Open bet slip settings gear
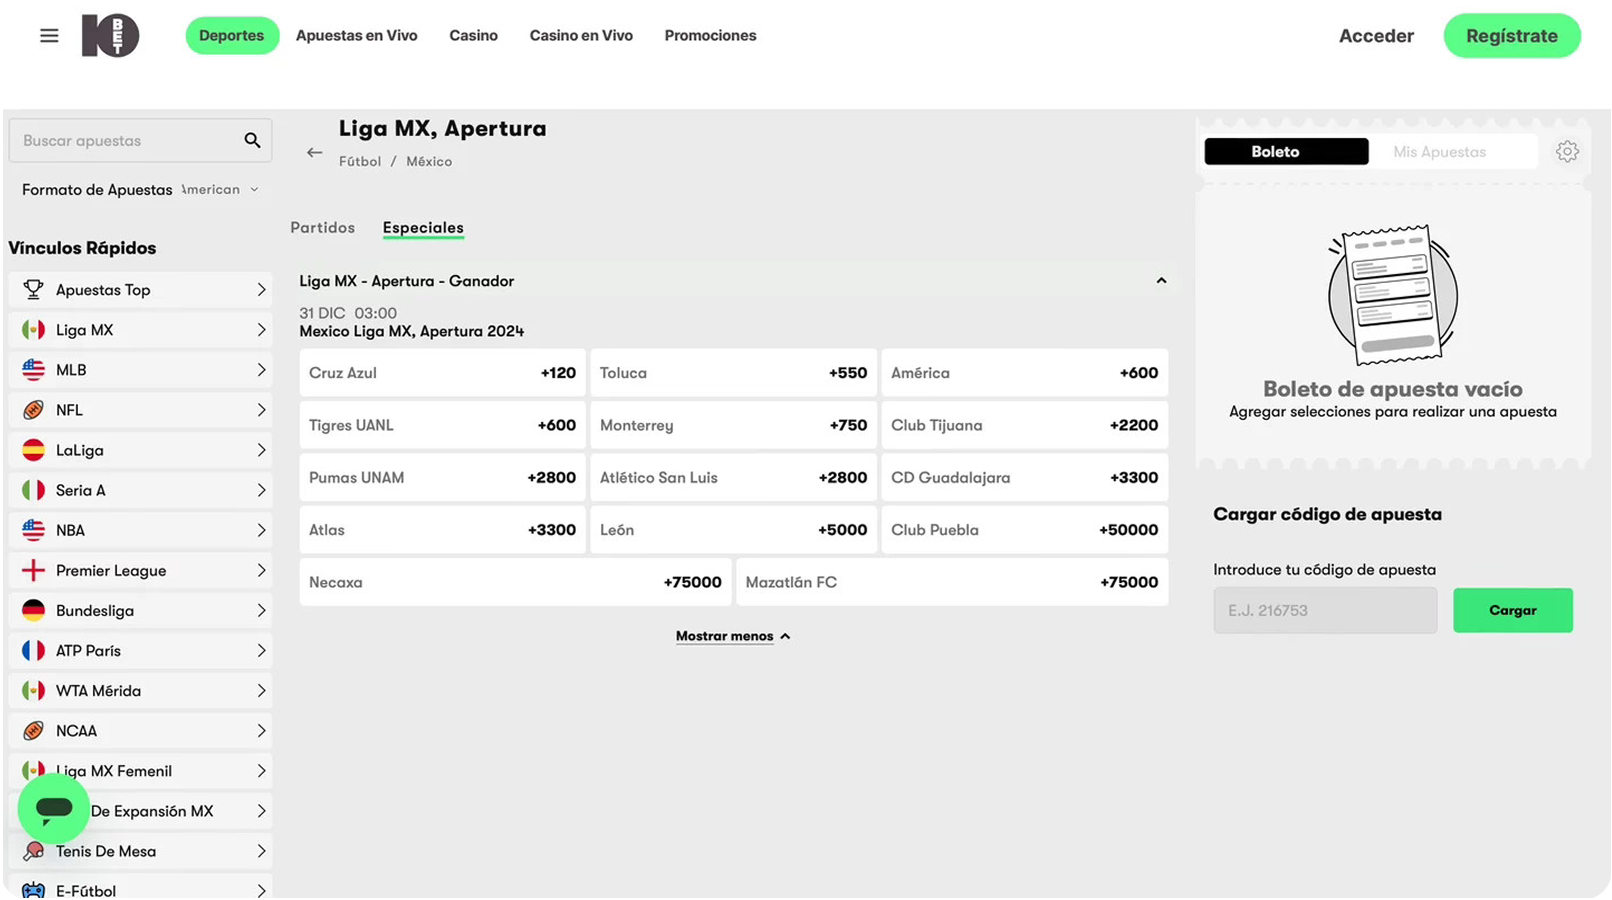The height and width of the screenshot is (900, 1612). [x=1567, y=152]
